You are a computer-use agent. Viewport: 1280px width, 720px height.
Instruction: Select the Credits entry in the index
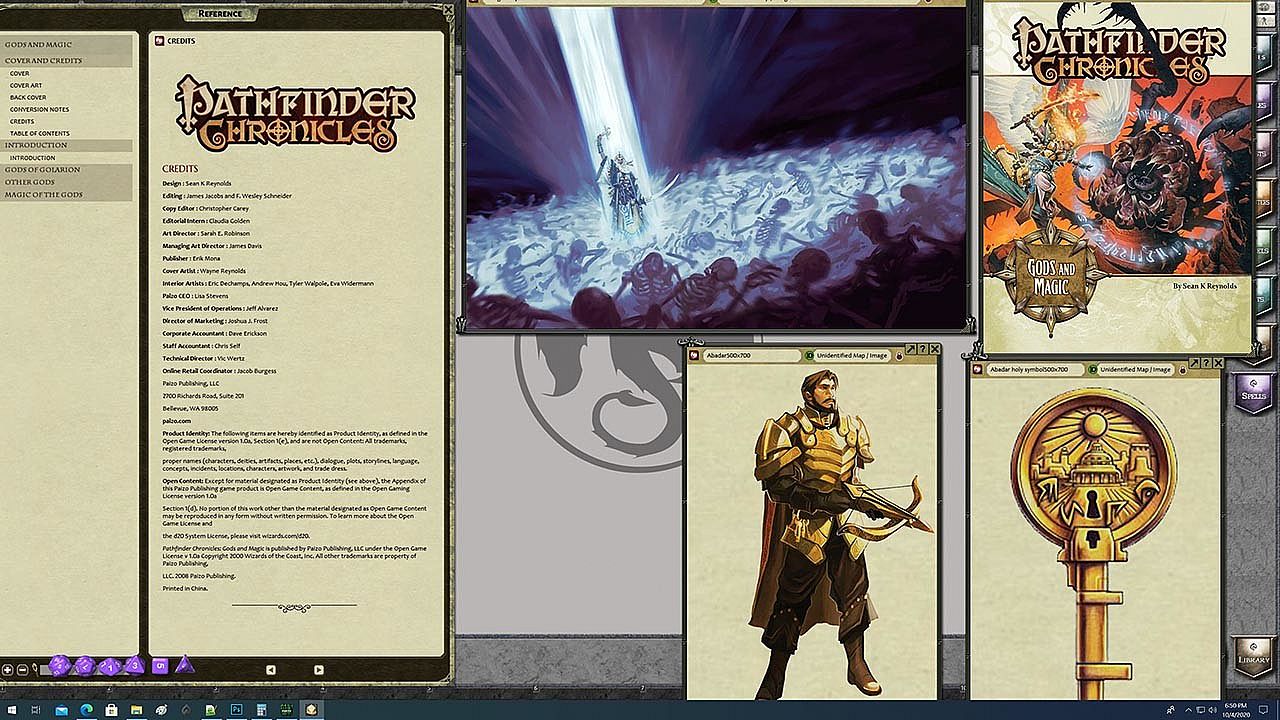coord(22,121)
